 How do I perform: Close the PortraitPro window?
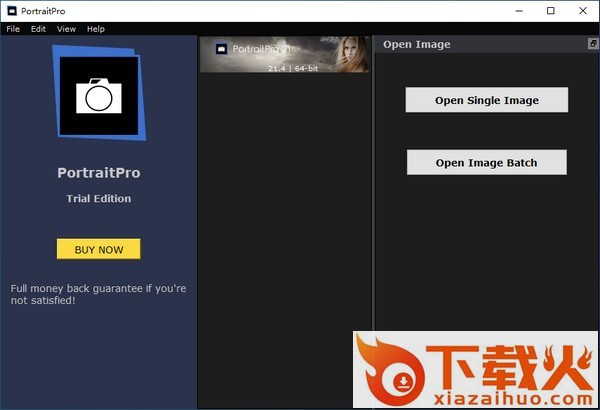[583, 11]
